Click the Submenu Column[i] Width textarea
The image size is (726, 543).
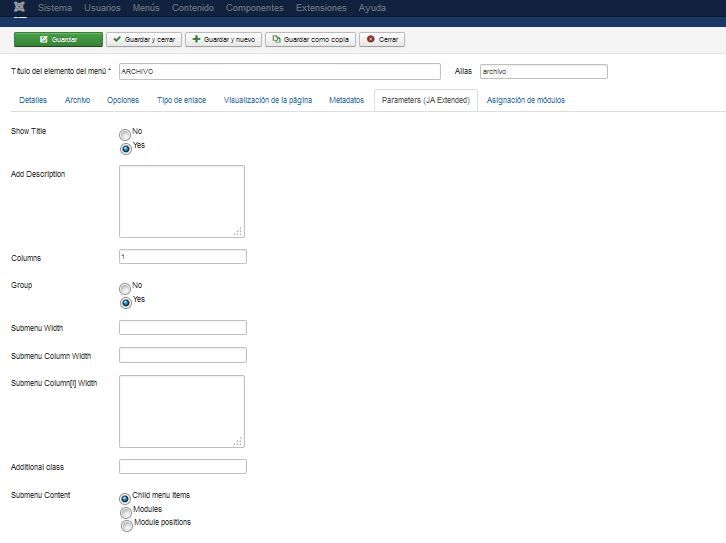coord(182,412)
